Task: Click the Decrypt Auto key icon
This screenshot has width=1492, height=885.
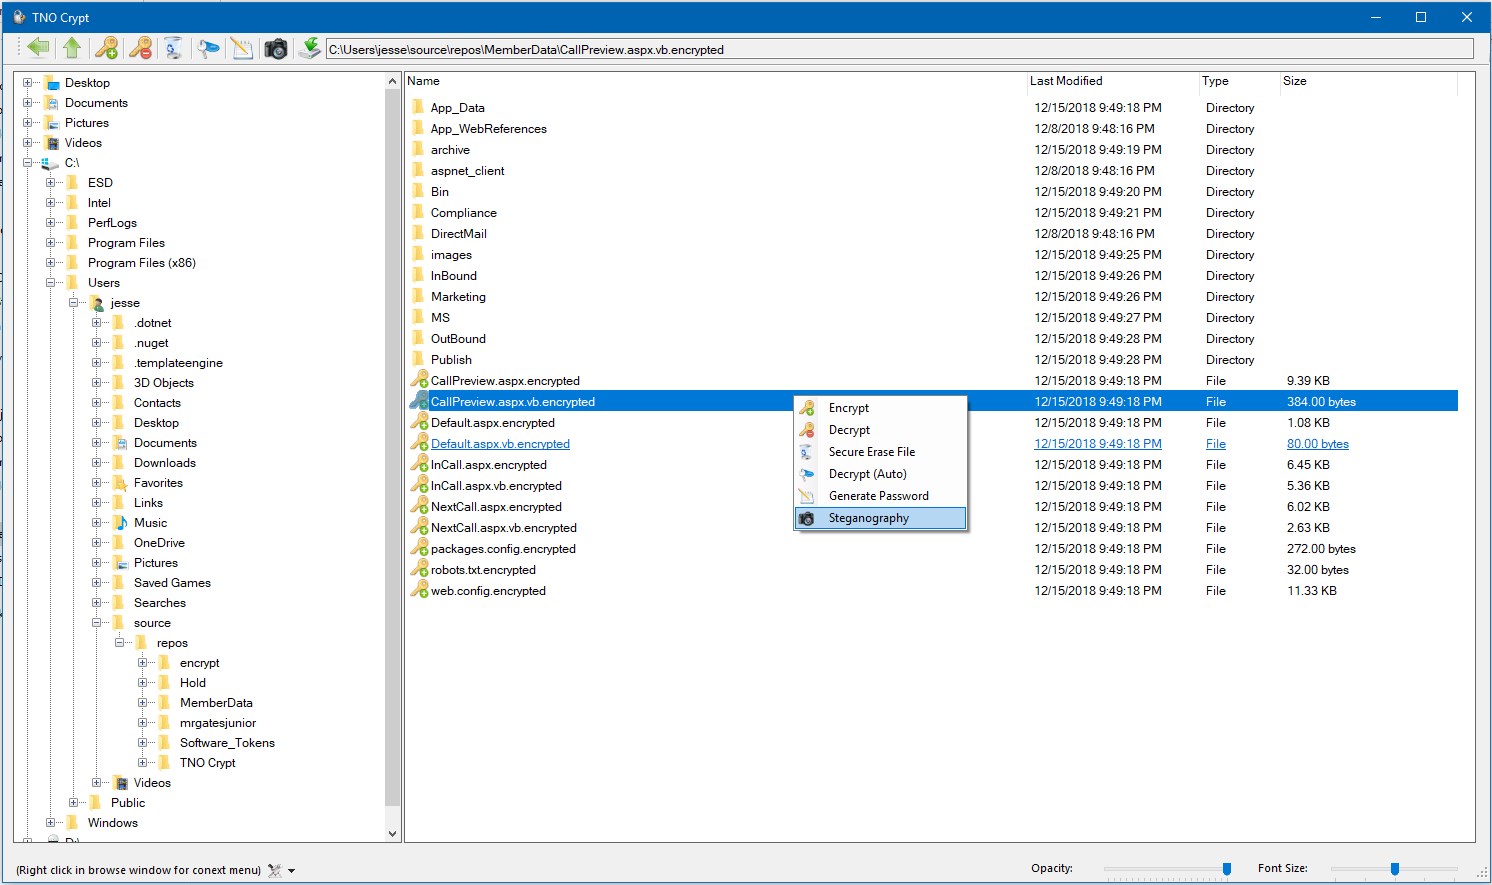Action: click(x=207, y=47)
